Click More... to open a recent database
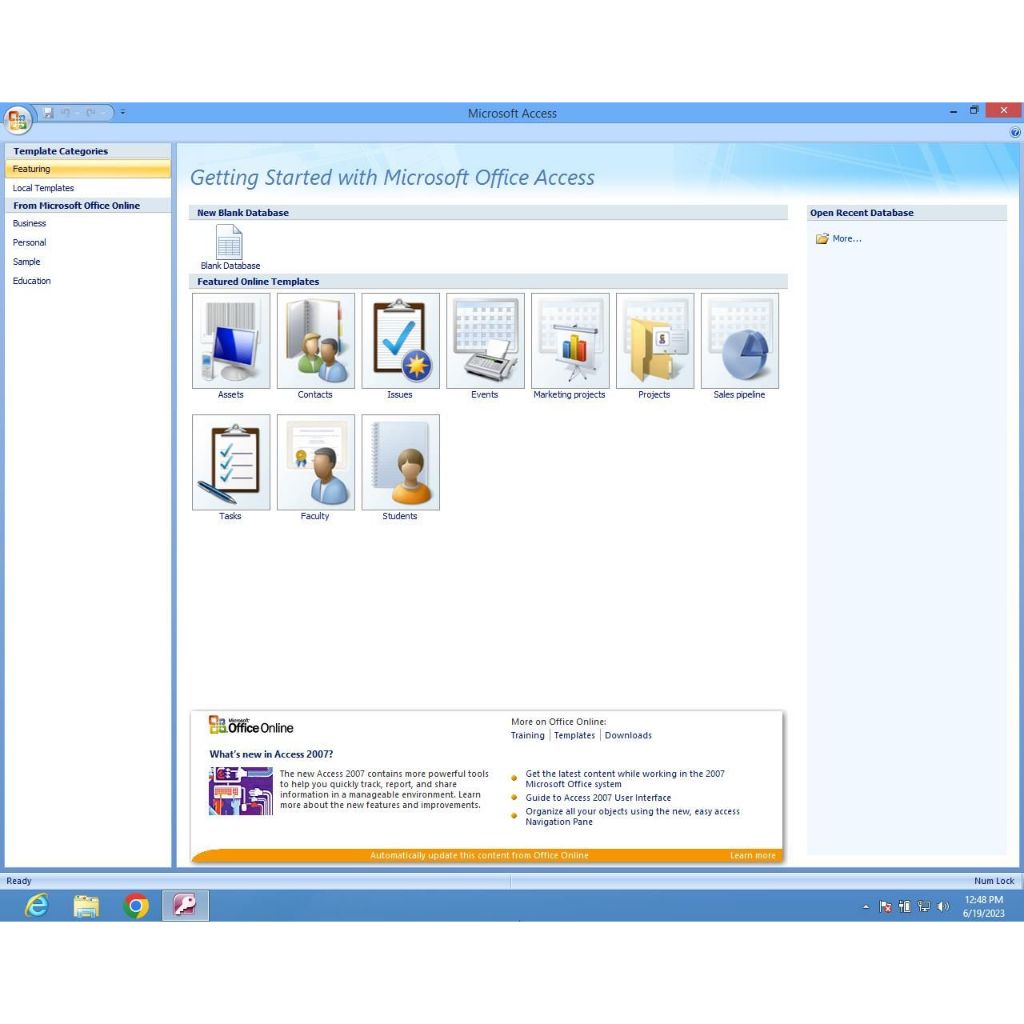This screenshot has height=1024, width=1024. [x=839, y=239]
